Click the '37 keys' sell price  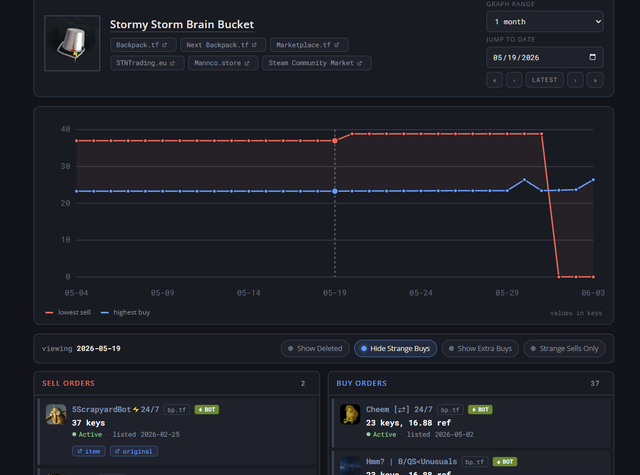89,423
